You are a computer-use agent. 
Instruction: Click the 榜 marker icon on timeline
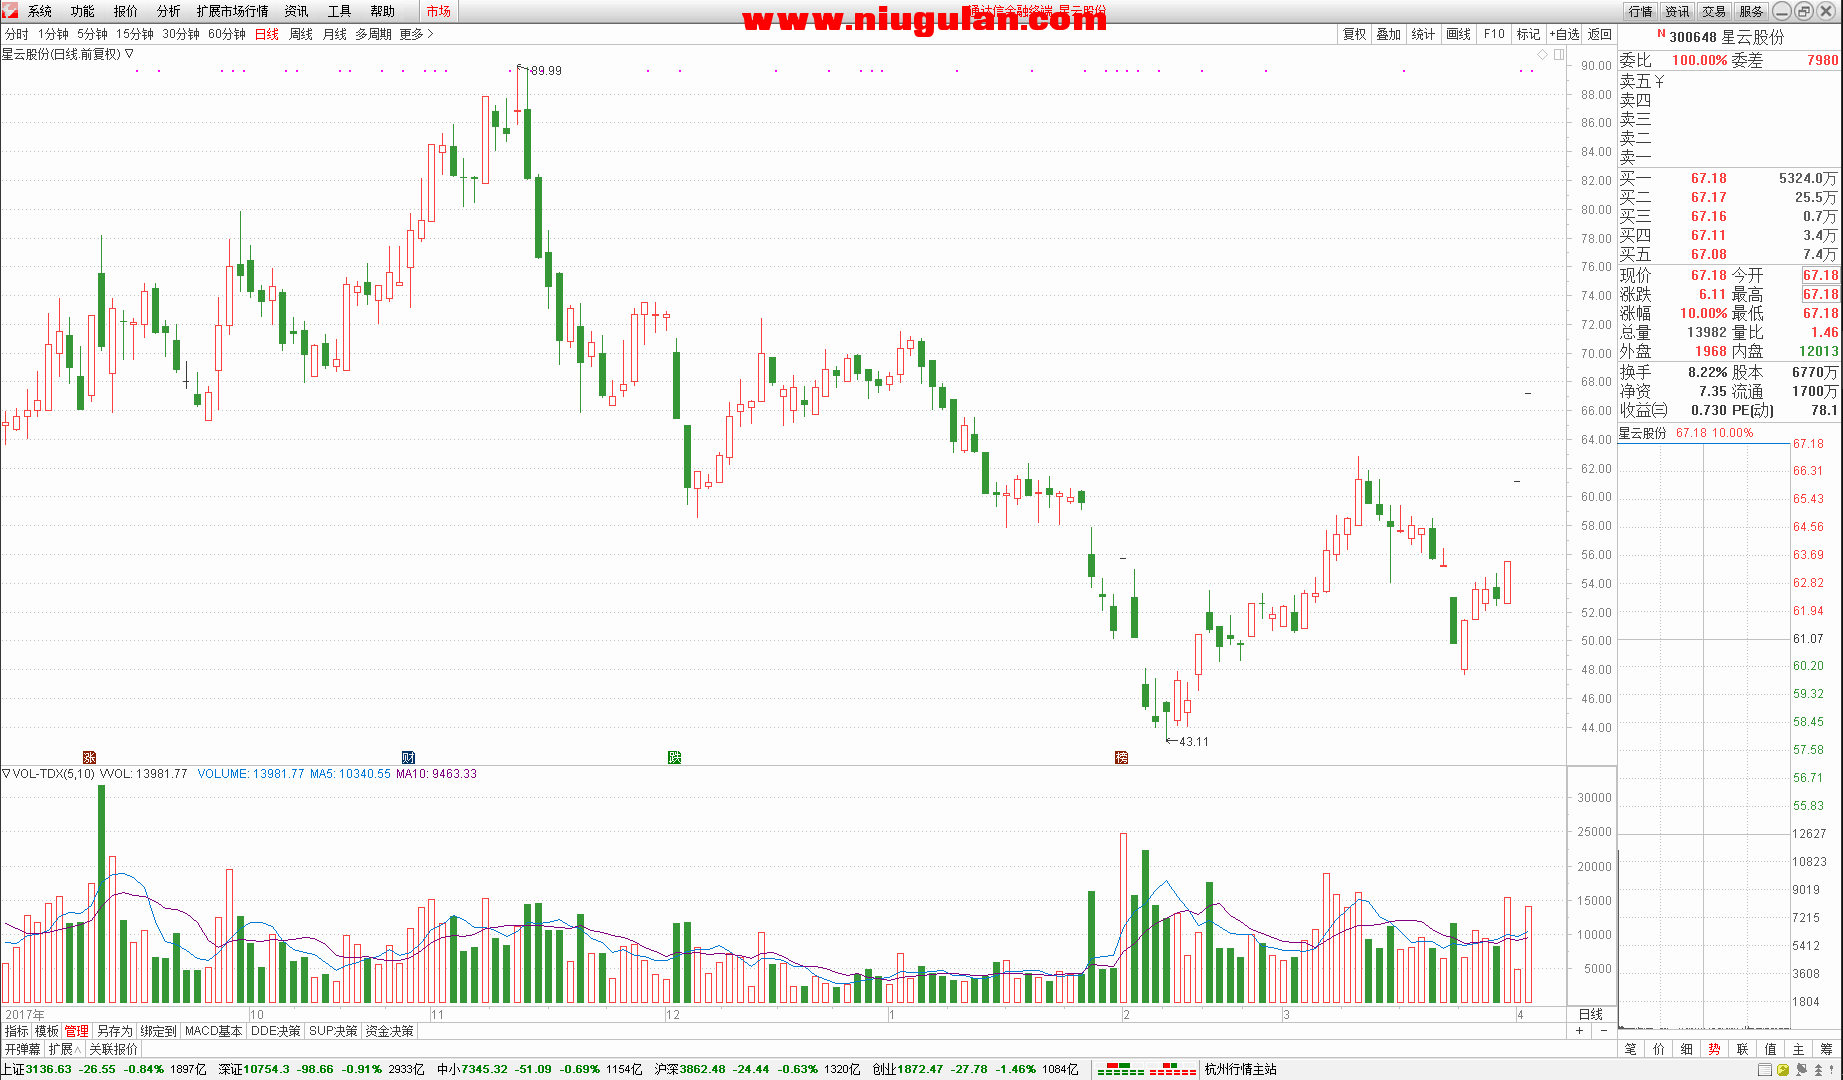tap(1121, 757)
